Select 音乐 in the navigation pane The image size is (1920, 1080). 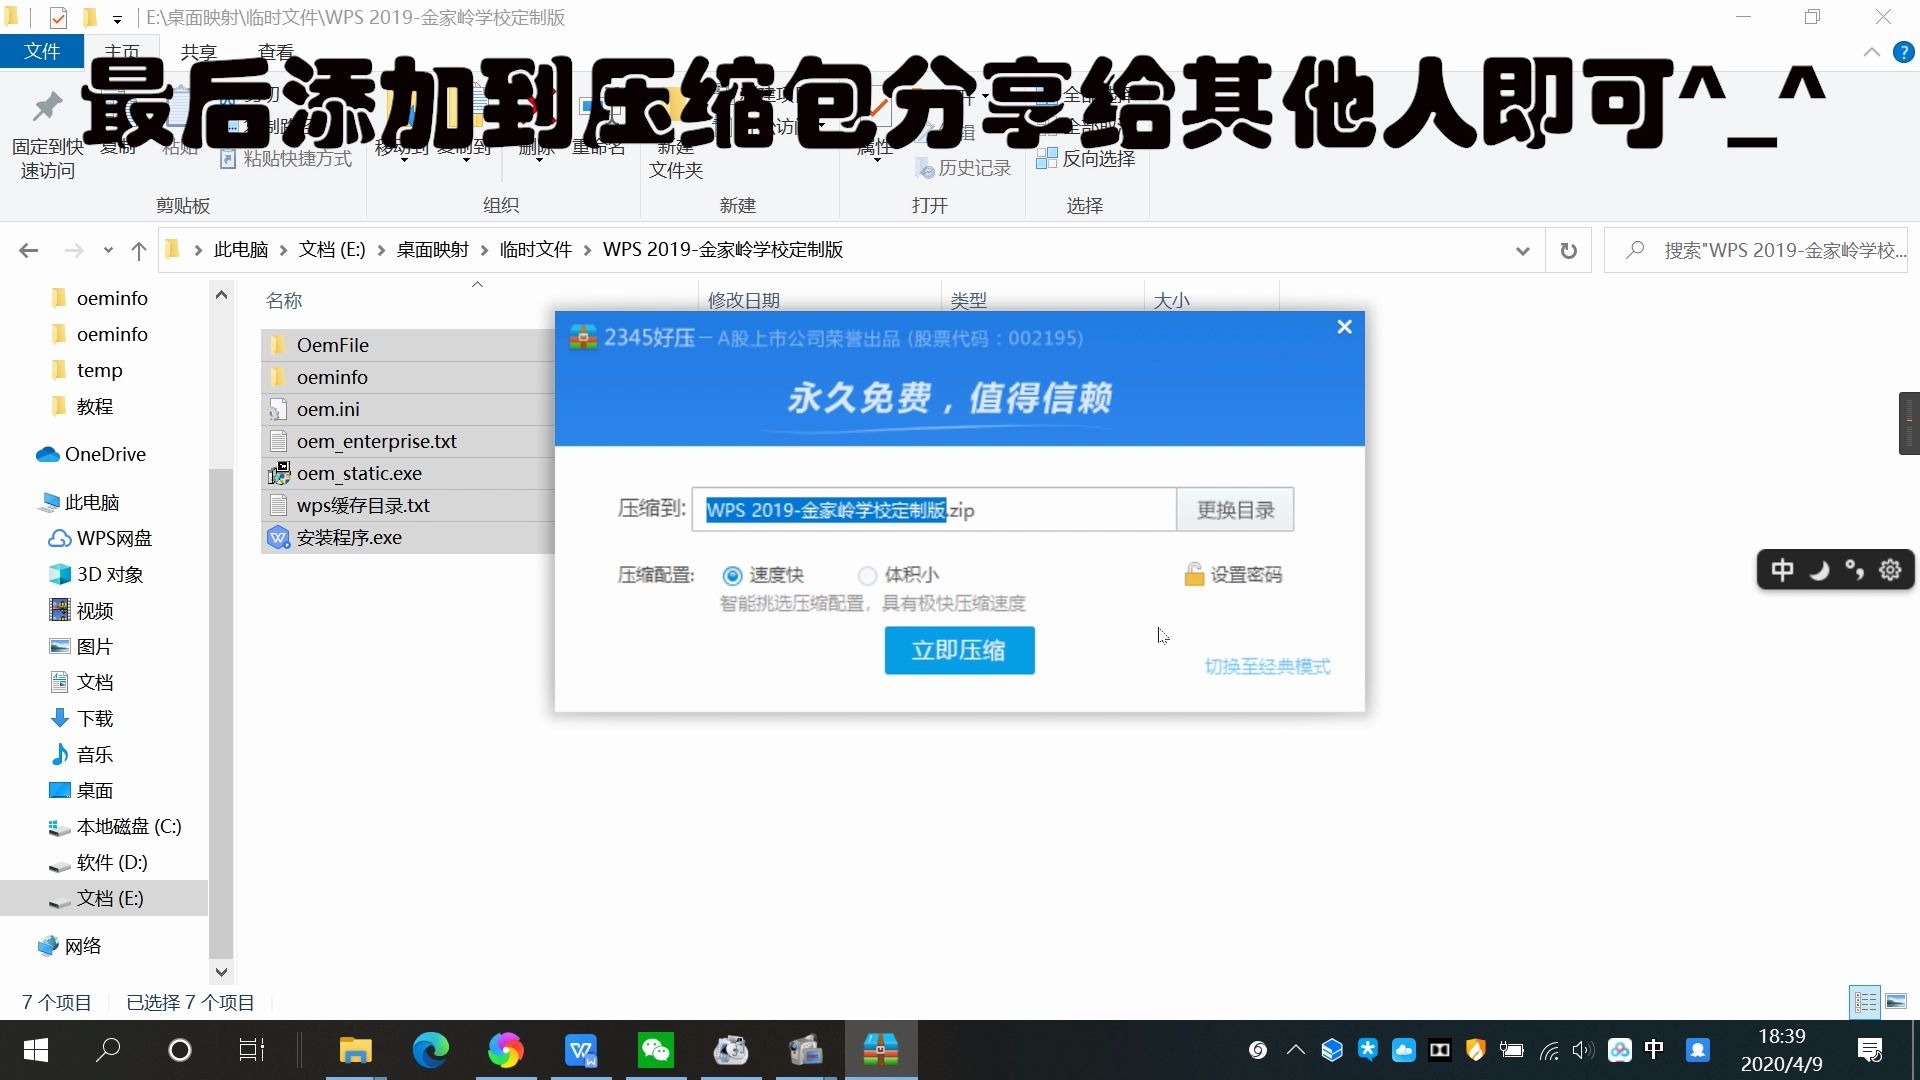tap(95, 755)
